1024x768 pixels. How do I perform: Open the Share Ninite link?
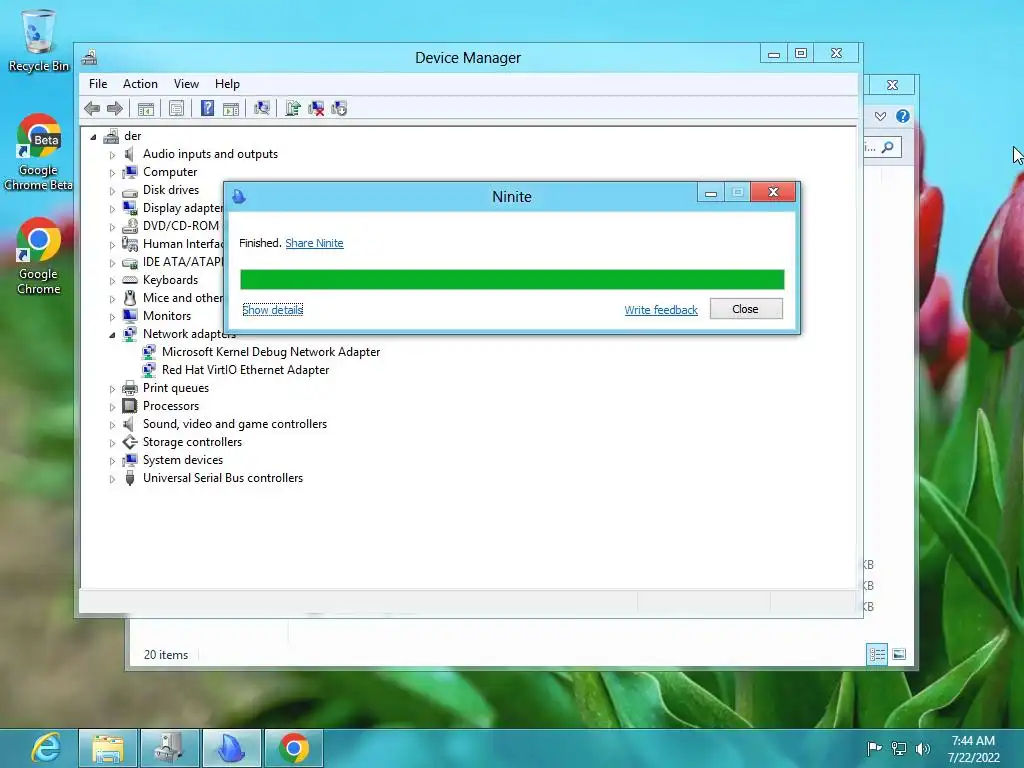pyautogui.click(x=314, y=243)
